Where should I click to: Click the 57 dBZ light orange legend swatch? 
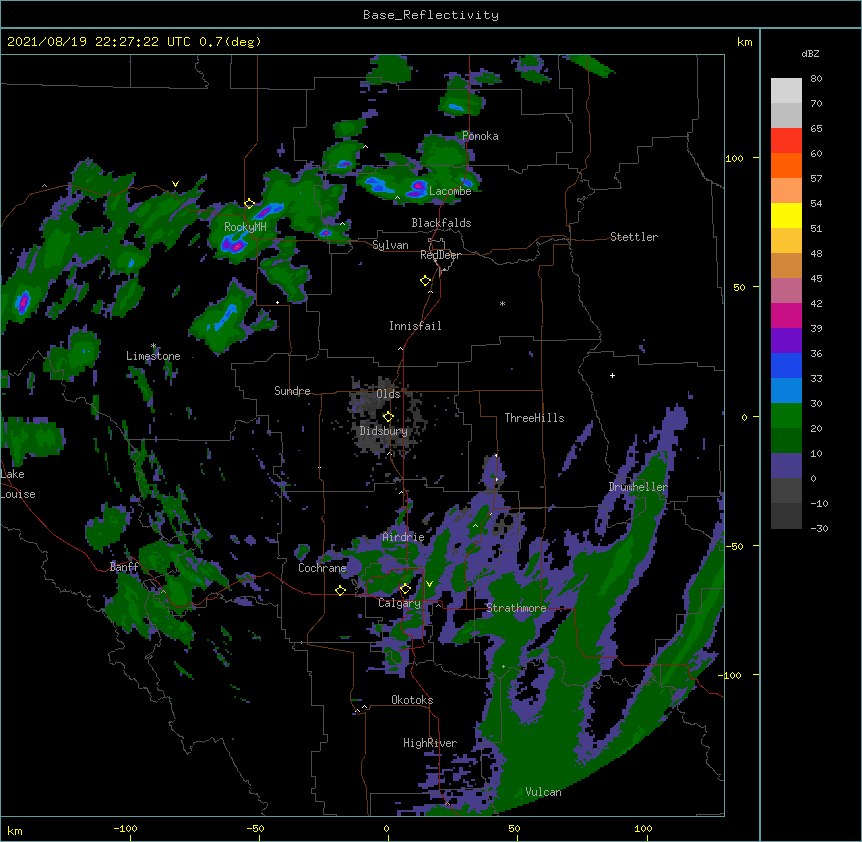click(786, 190)
